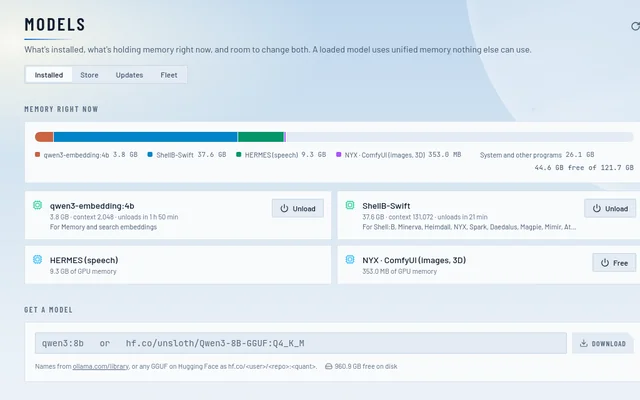The height and width of the screenshot is (400, 640).
Task: Click the 'ShellB-Swift' card title
Action: [x=386, y=206]
